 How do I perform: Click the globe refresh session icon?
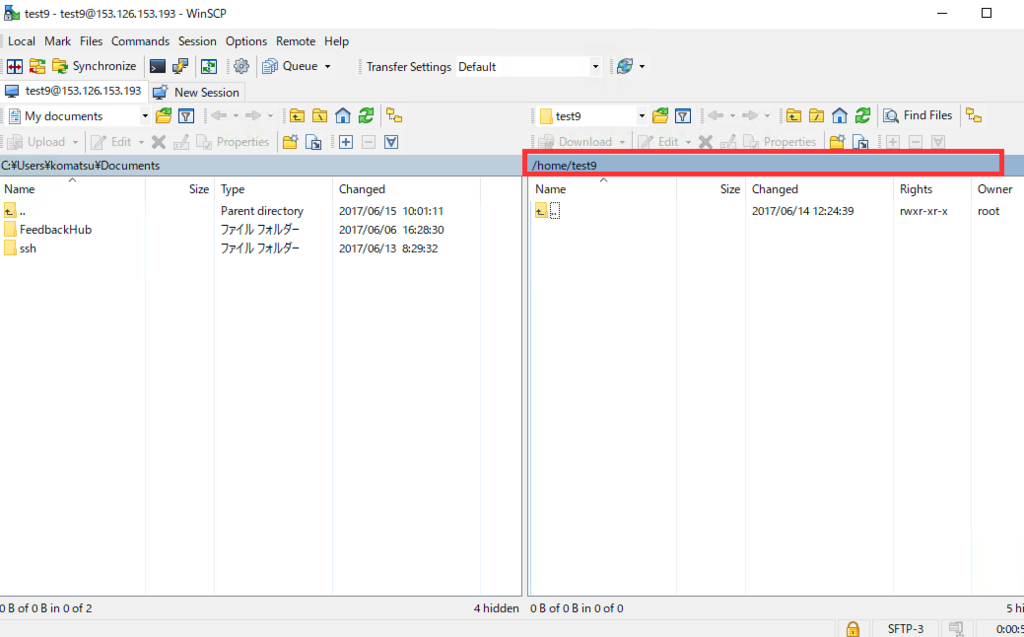[x=625, y=66]
